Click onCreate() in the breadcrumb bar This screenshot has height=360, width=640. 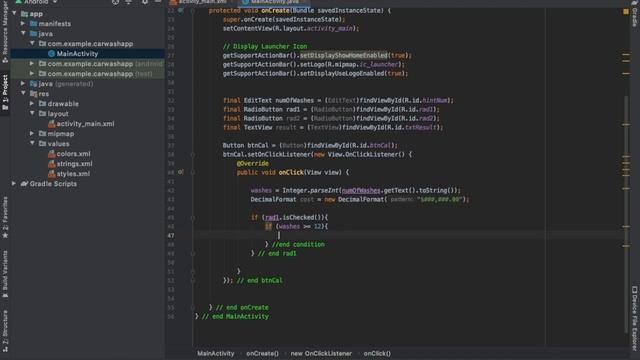pyautogui.click(x=262, y=353)
